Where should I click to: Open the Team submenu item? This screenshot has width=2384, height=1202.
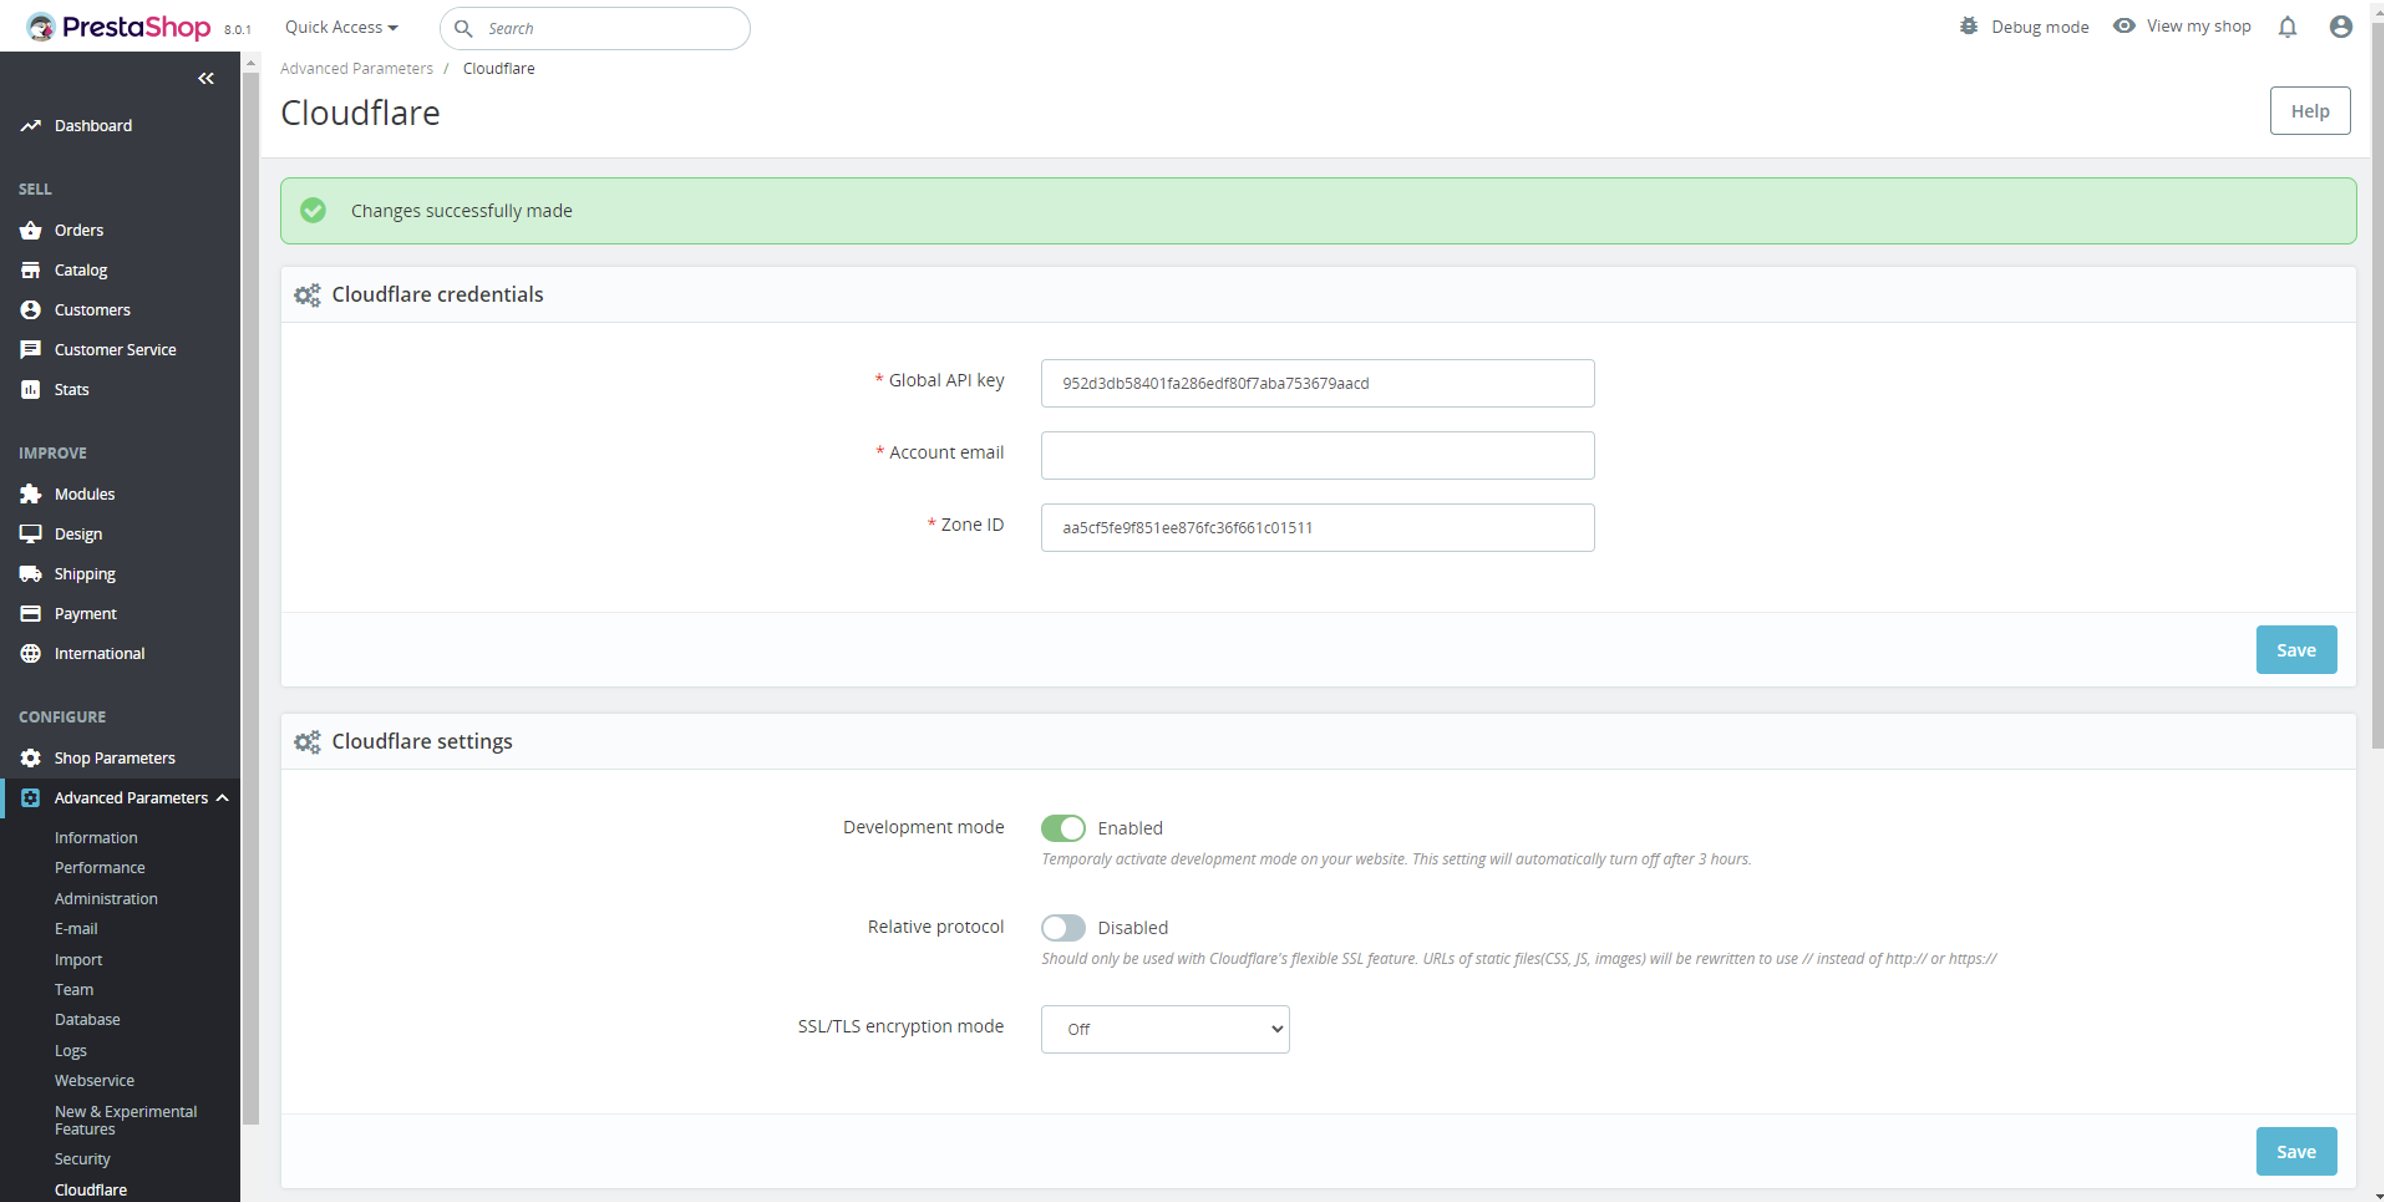tap(74, 989)
